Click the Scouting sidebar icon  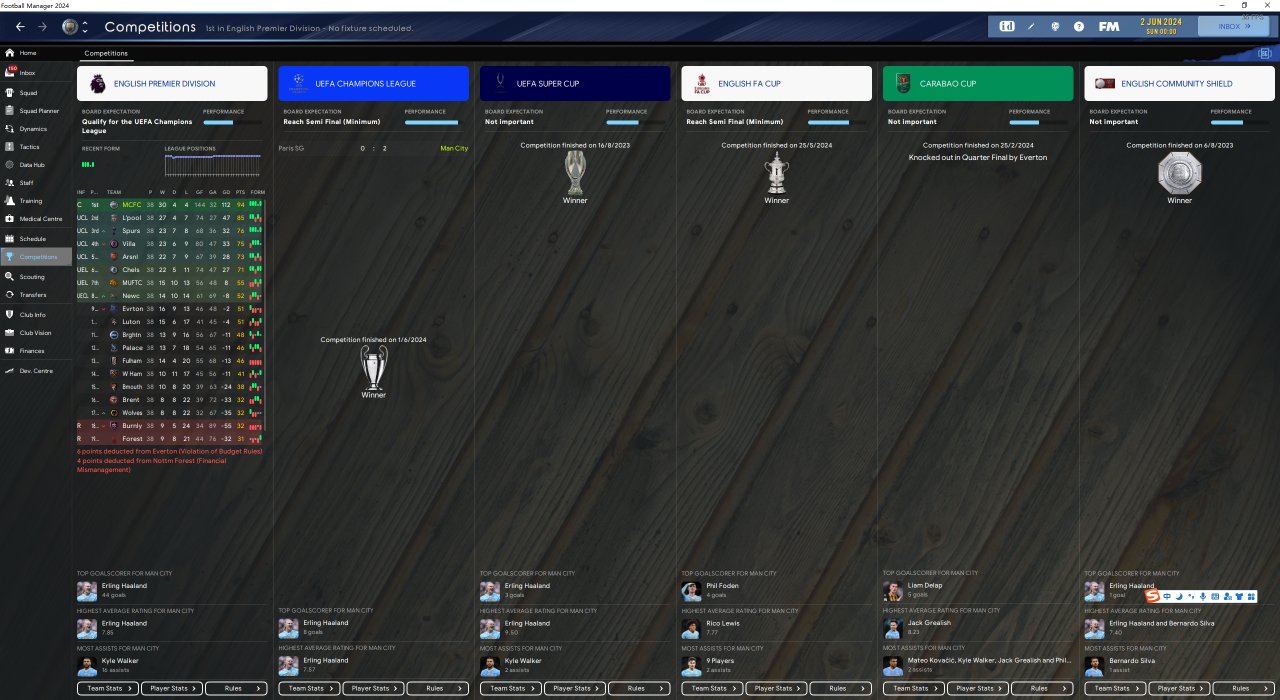pyautogui.click(x=10, y=277)
